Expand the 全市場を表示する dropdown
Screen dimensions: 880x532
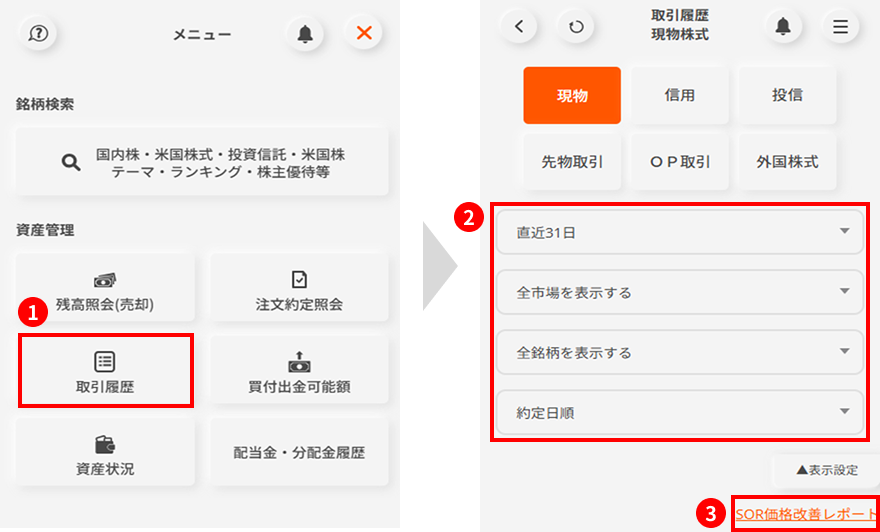pos(679,293)
